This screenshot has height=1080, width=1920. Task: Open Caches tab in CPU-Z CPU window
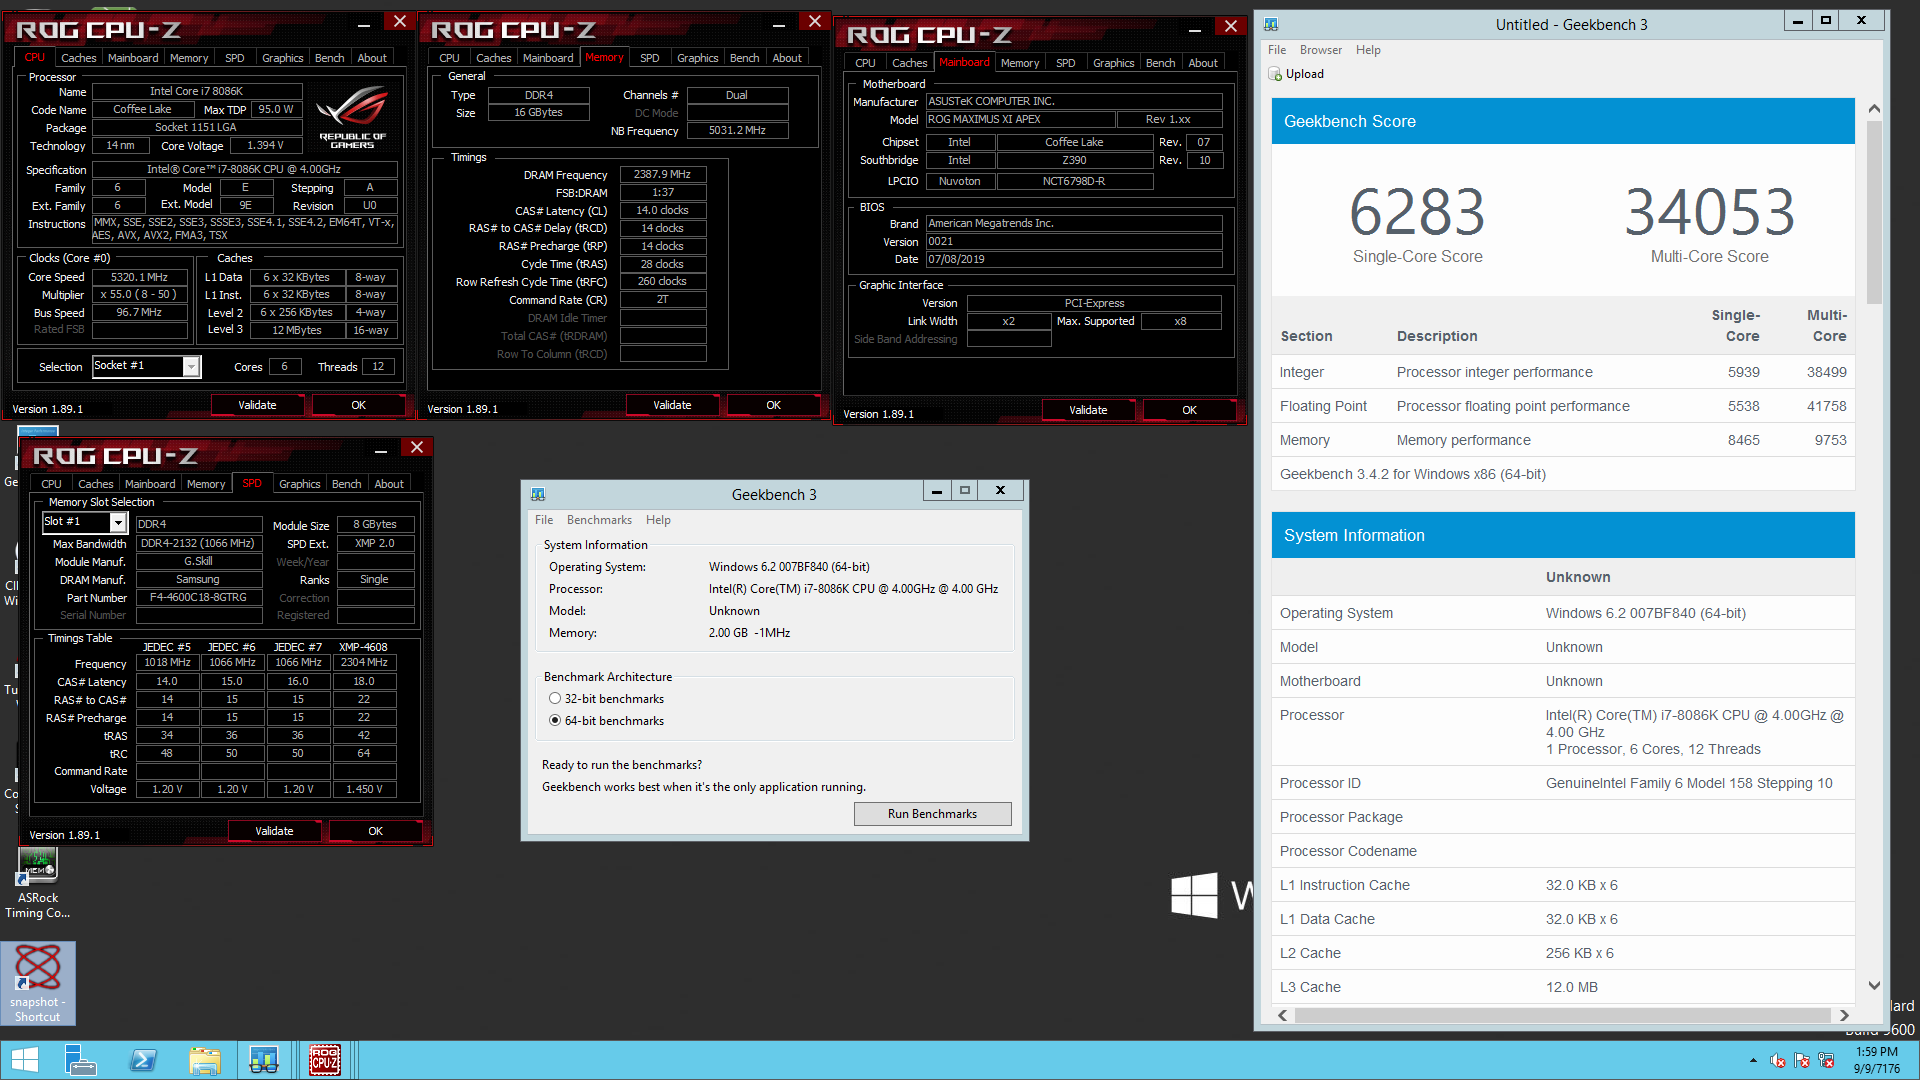point(78,58)
